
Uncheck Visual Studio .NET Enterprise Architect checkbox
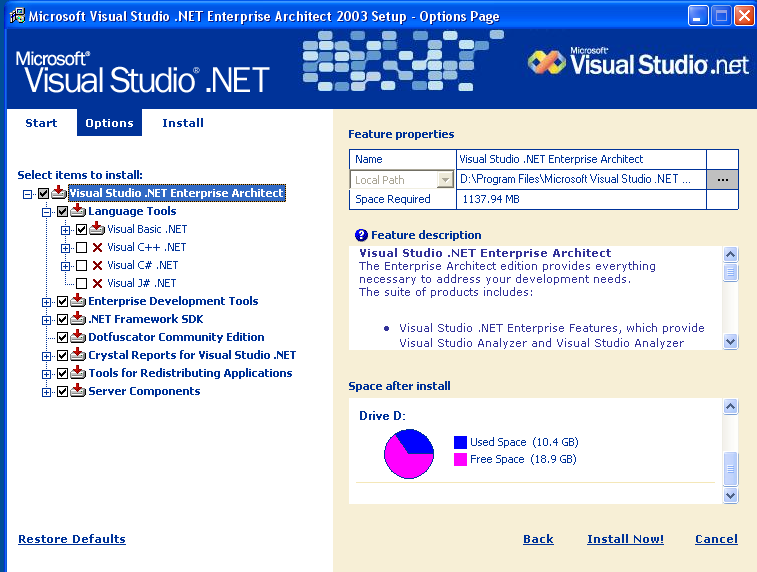pos(43,194)
